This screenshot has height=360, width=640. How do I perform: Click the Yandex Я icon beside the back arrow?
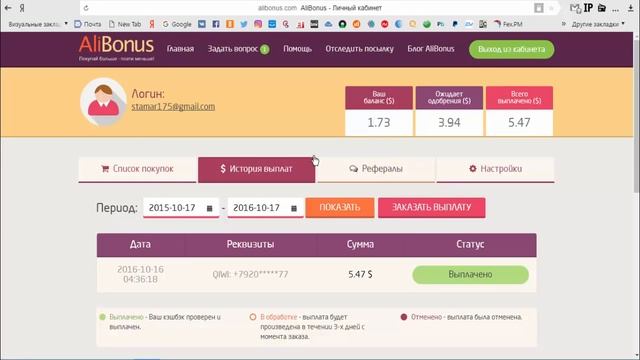tap(22, 8)
